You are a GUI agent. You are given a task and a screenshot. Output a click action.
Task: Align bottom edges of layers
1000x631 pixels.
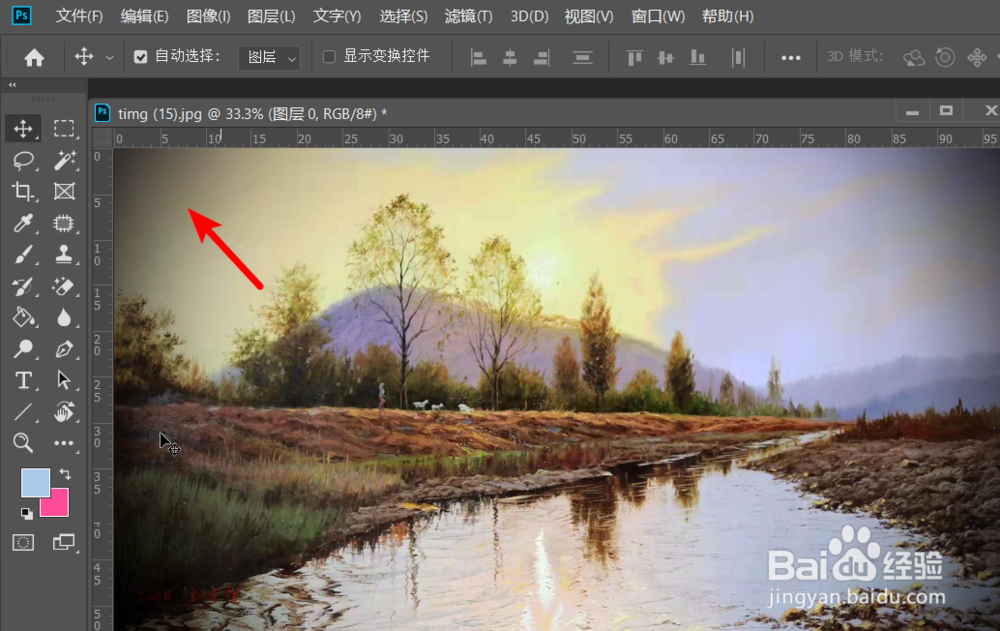(x=697, y=58)
